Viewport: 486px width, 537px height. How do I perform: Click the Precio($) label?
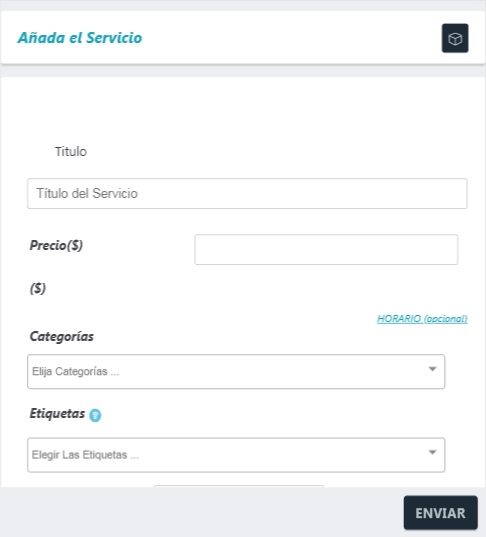56,246
